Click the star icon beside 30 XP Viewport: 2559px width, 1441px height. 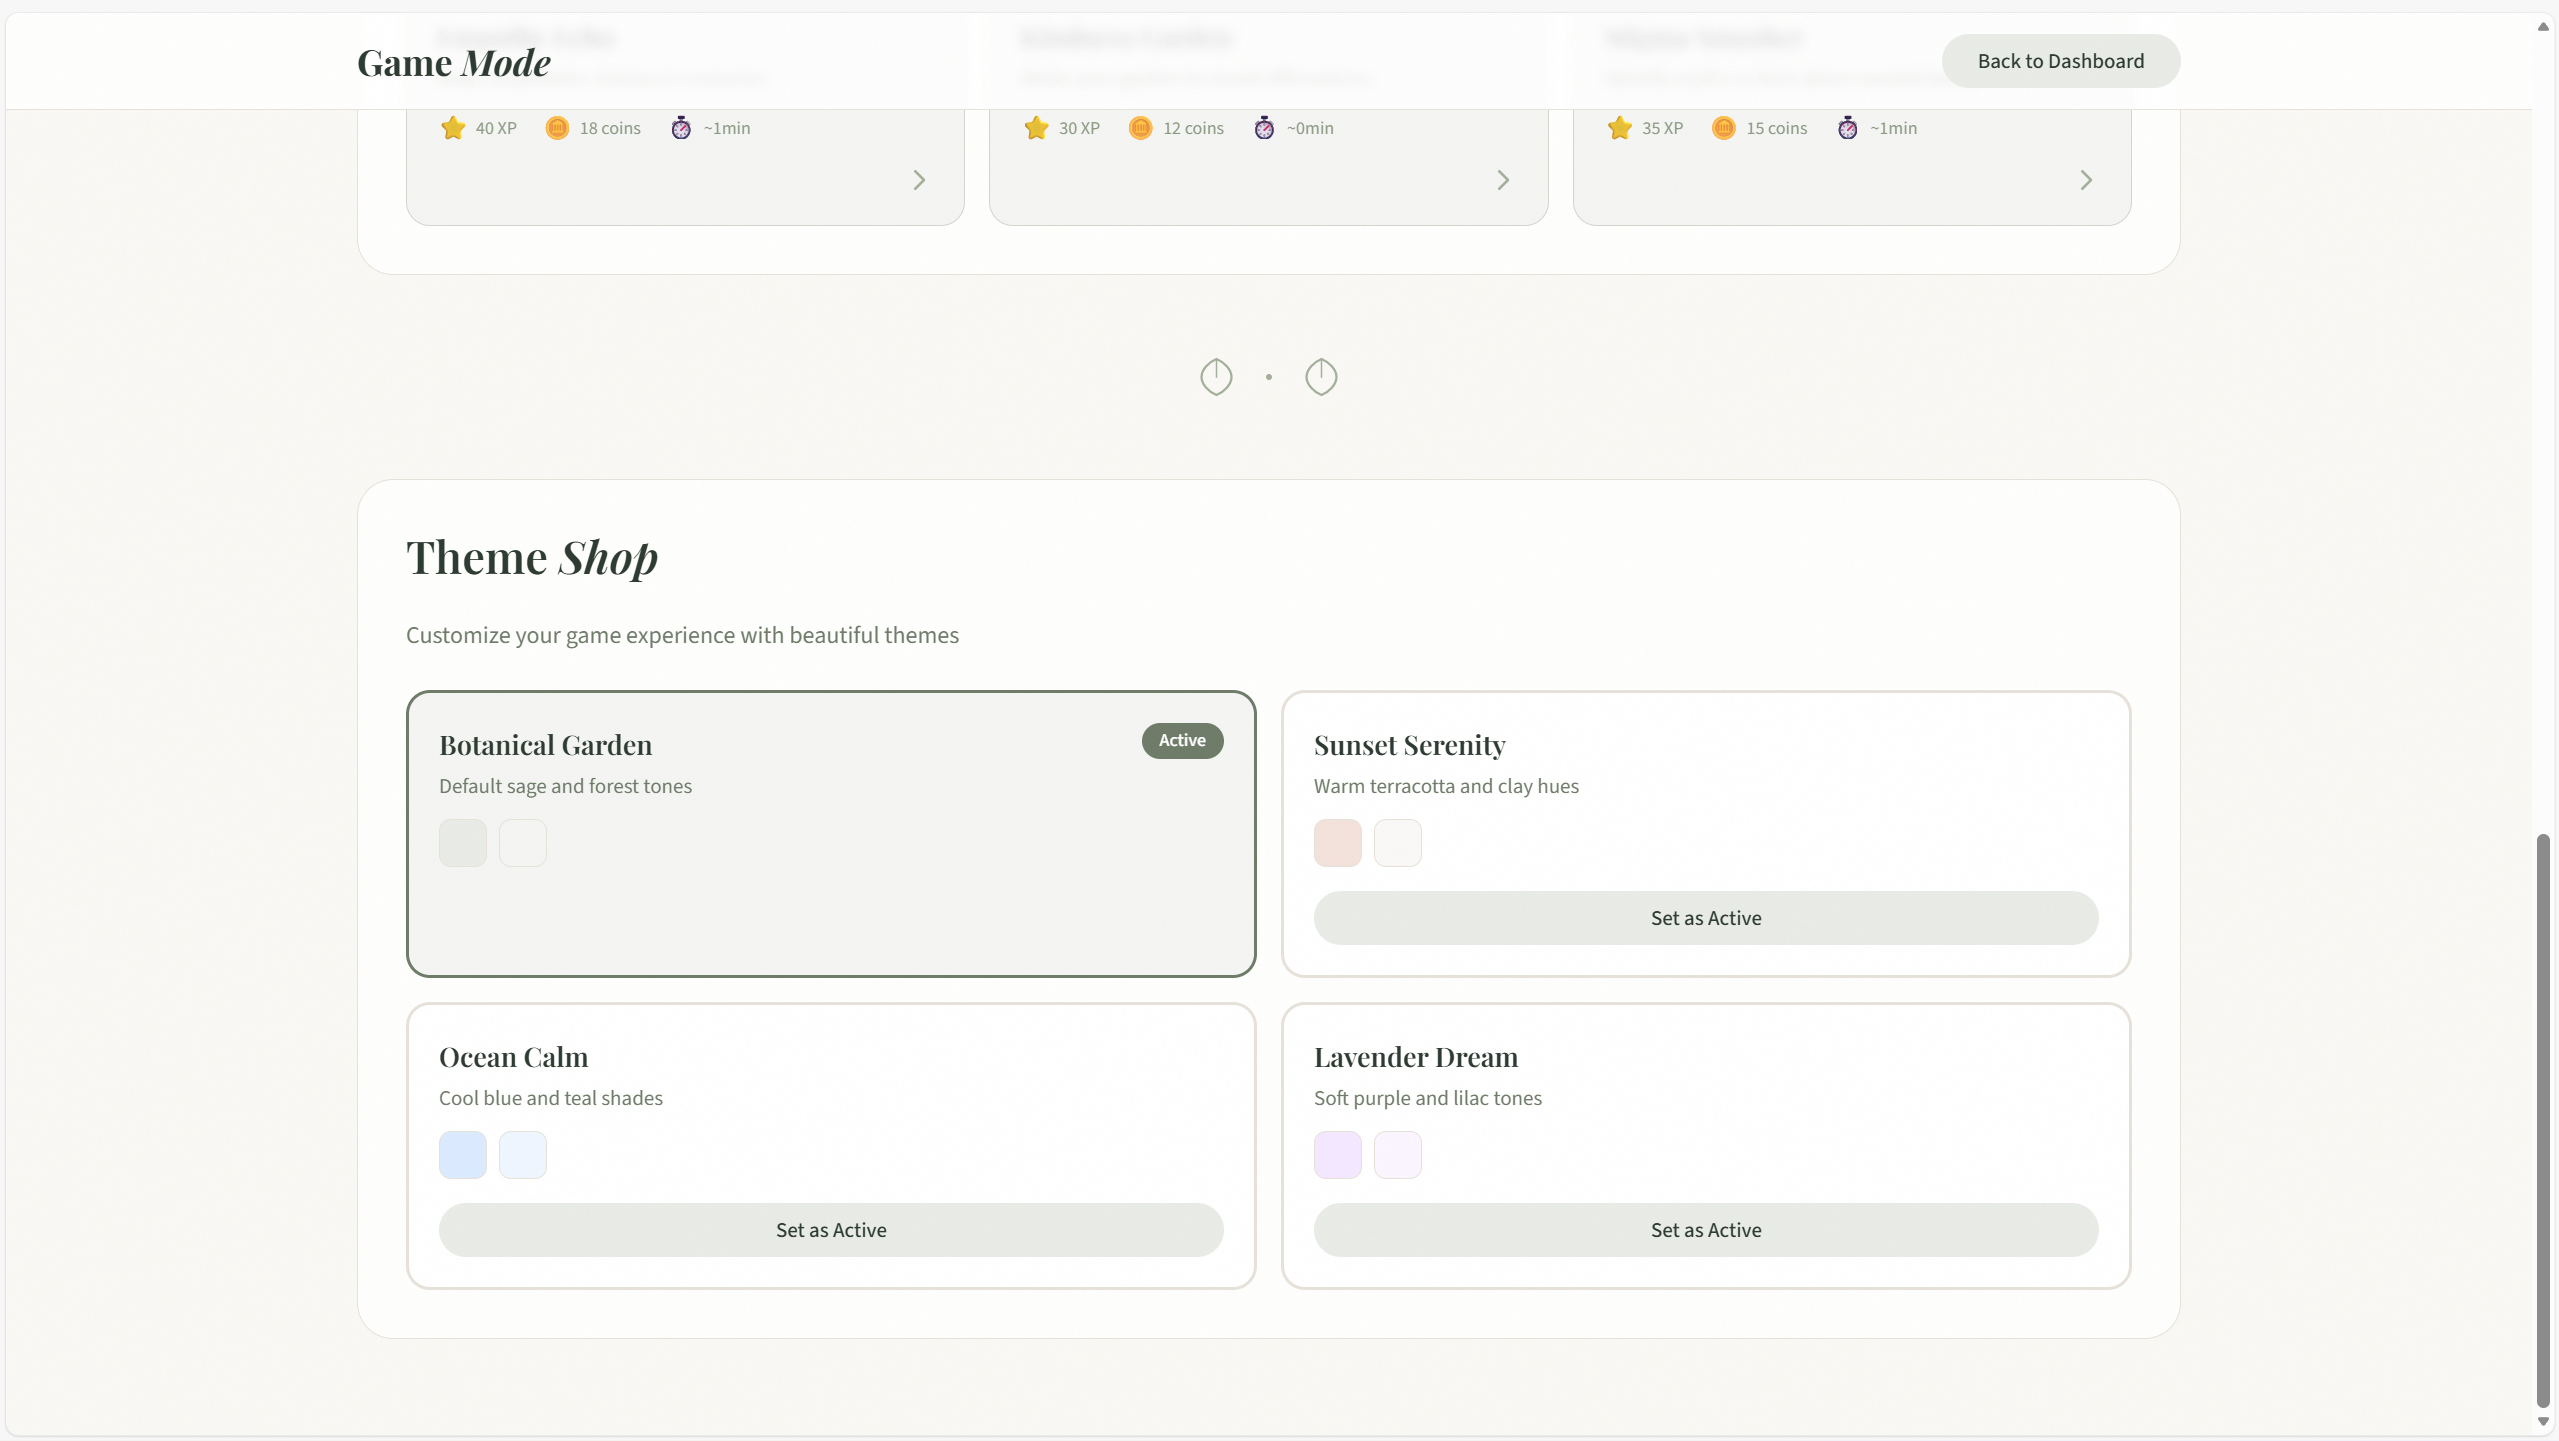coord(1036,128)
